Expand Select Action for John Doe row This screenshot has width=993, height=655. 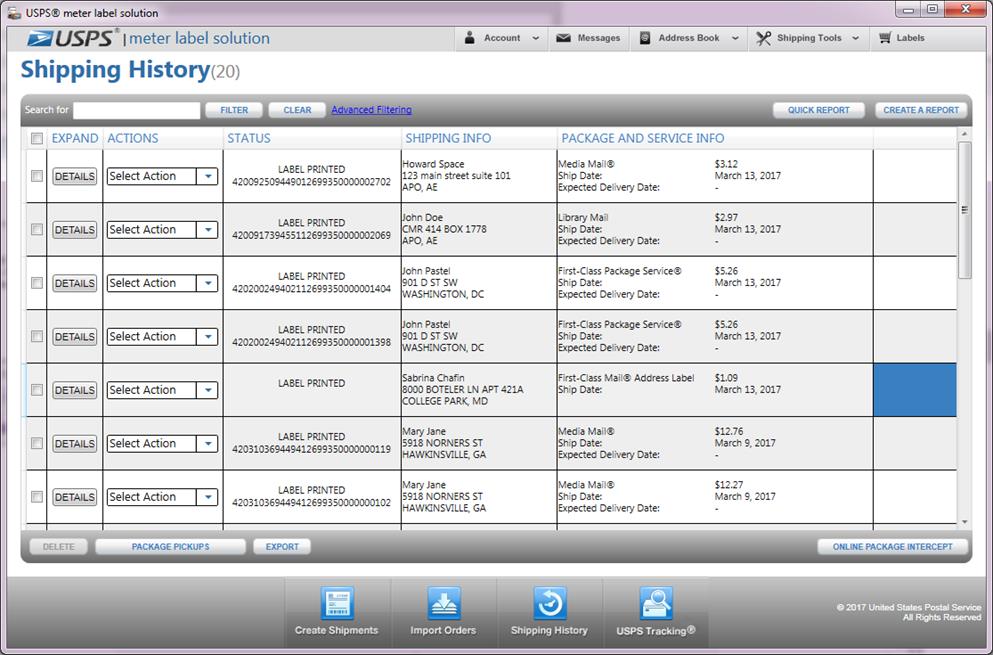(x=162, y=229)
